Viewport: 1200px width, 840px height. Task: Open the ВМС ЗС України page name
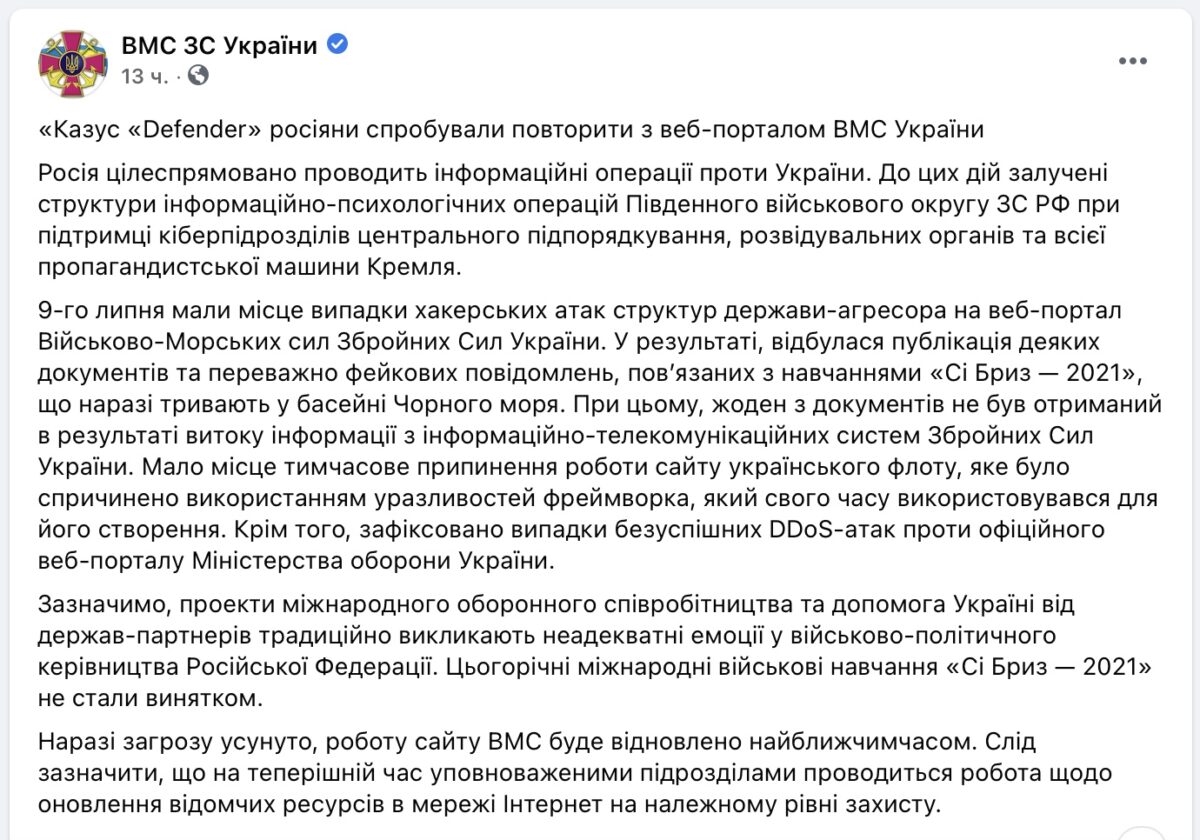point(219,45)
